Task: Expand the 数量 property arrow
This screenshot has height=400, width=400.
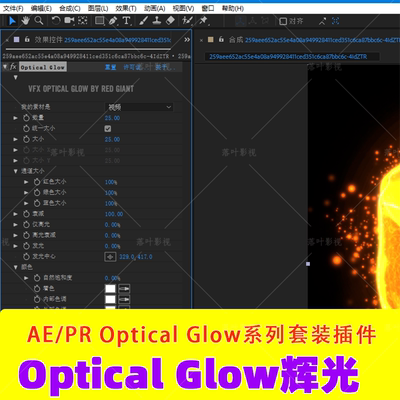Action: [15, 118]
